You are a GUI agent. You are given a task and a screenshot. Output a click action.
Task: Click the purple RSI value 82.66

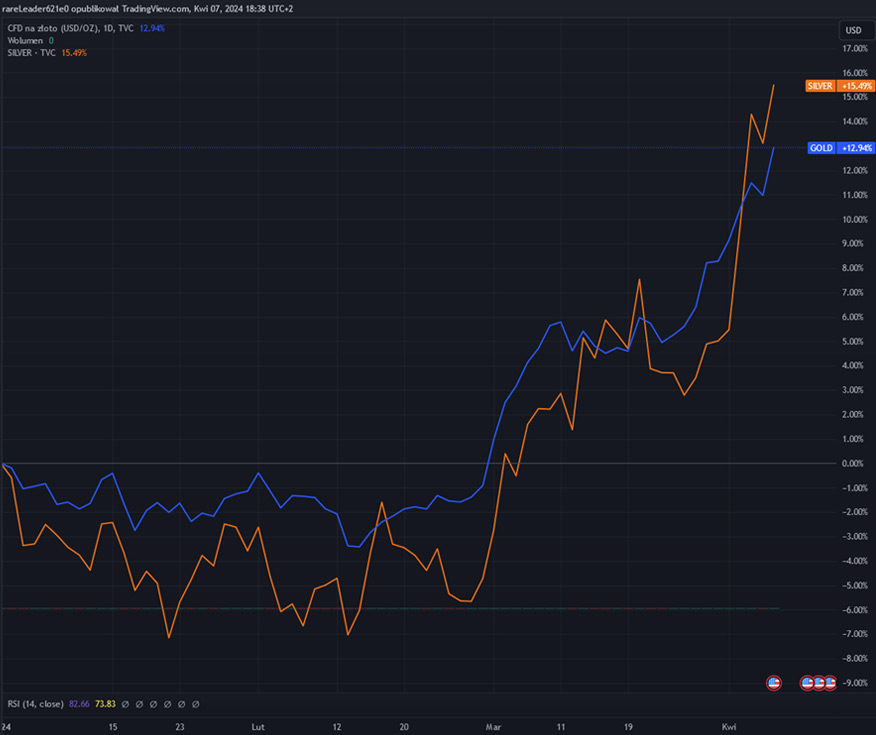pyautogui.click(x=80, y=705)
